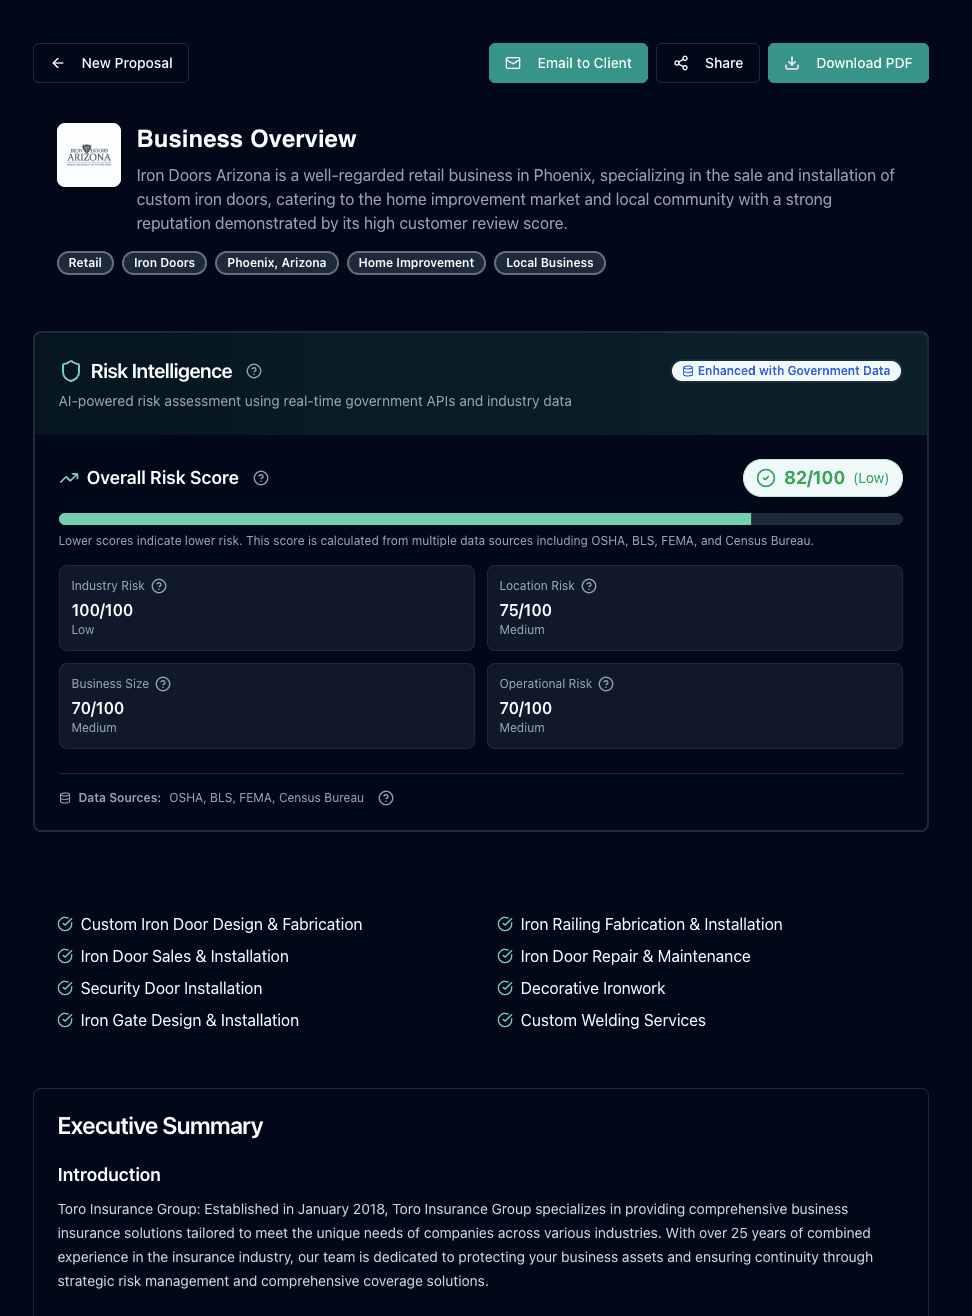This screenshot has height=1316, width=972.
Task: Click the Iron Doors Arizona logo thumbnail
Action: pos(88,155)
